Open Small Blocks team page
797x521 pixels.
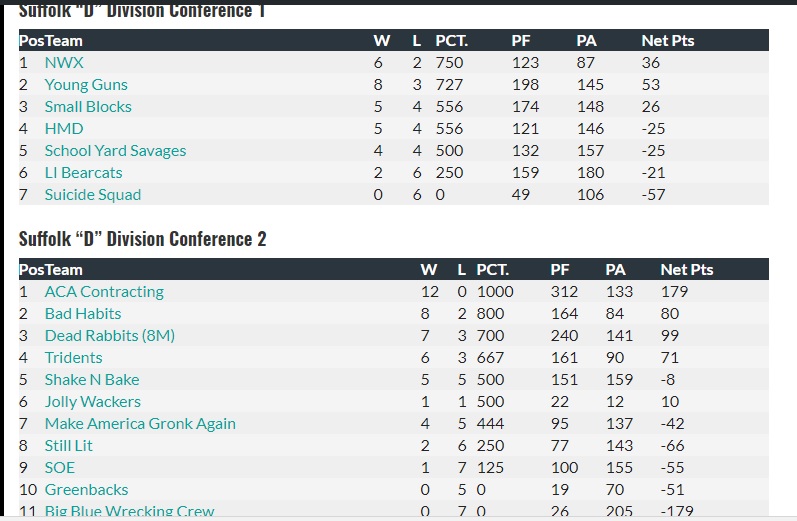point(88,107)
